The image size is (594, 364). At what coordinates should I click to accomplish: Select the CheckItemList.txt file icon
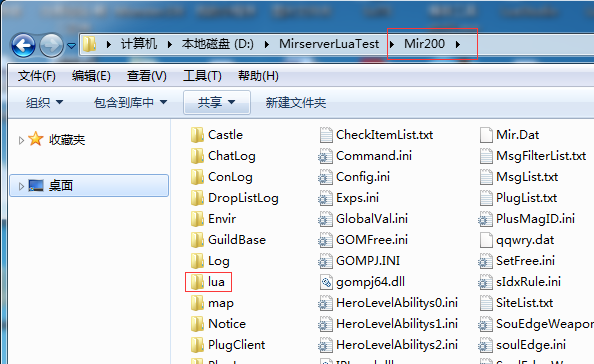click(325, 135)
